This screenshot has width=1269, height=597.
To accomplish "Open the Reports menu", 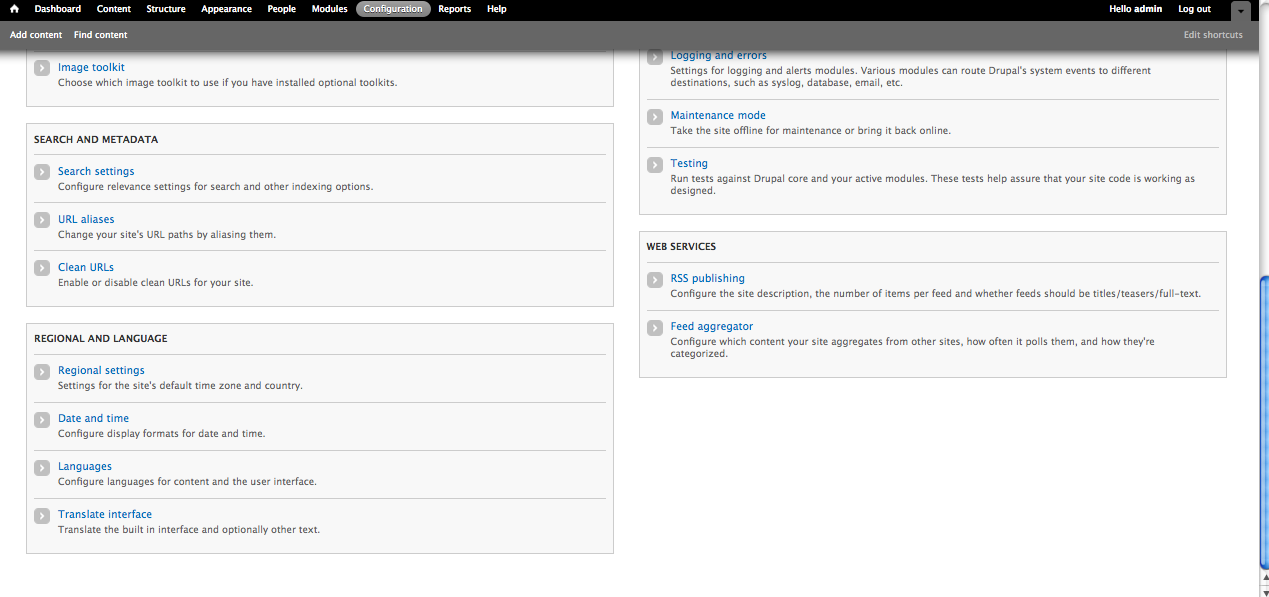I will (454, 9).
